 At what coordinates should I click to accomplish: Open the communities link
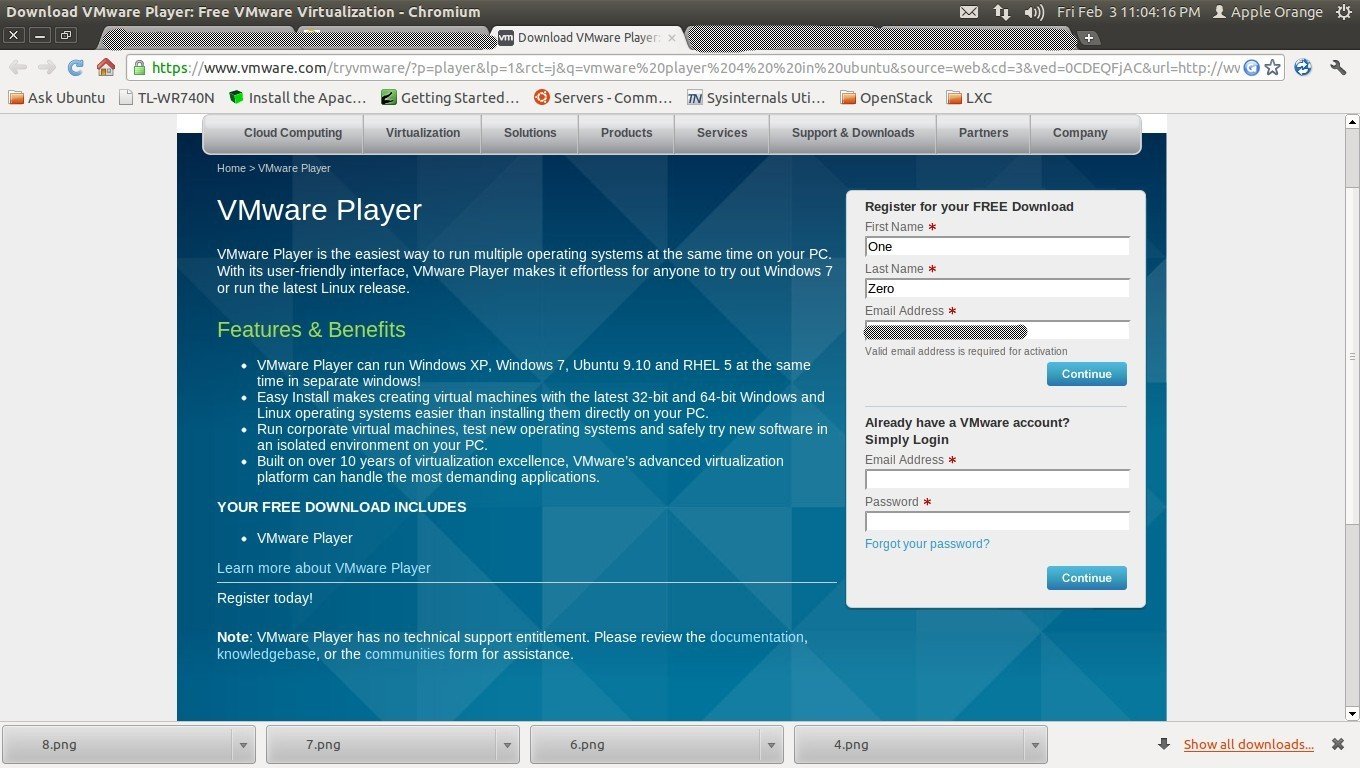[405, 654]
